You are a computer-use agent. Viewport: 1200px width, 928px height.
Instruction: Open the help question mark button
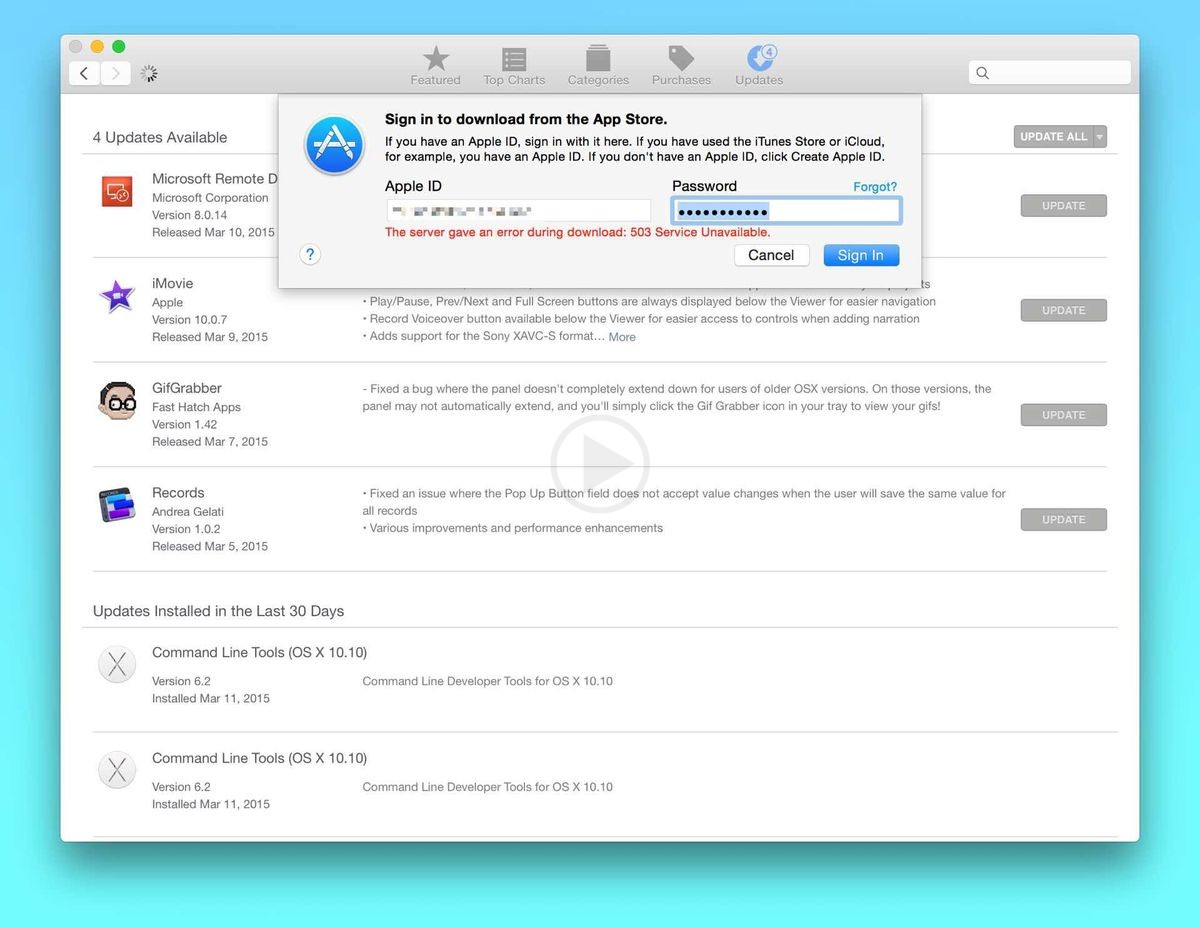point(310,255)
